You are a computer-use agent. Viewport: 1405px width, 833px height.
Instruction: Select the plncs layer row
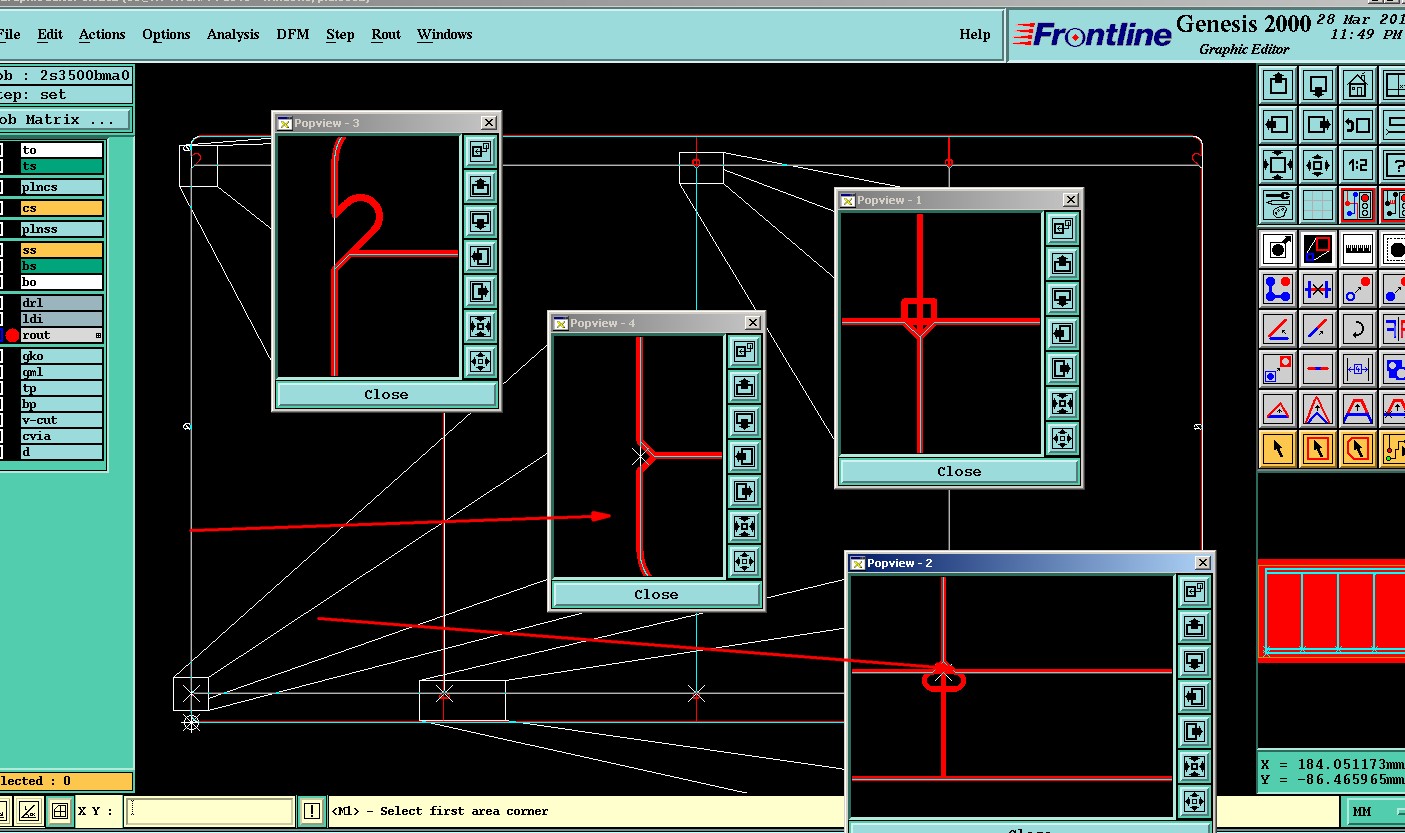[61, 187]
